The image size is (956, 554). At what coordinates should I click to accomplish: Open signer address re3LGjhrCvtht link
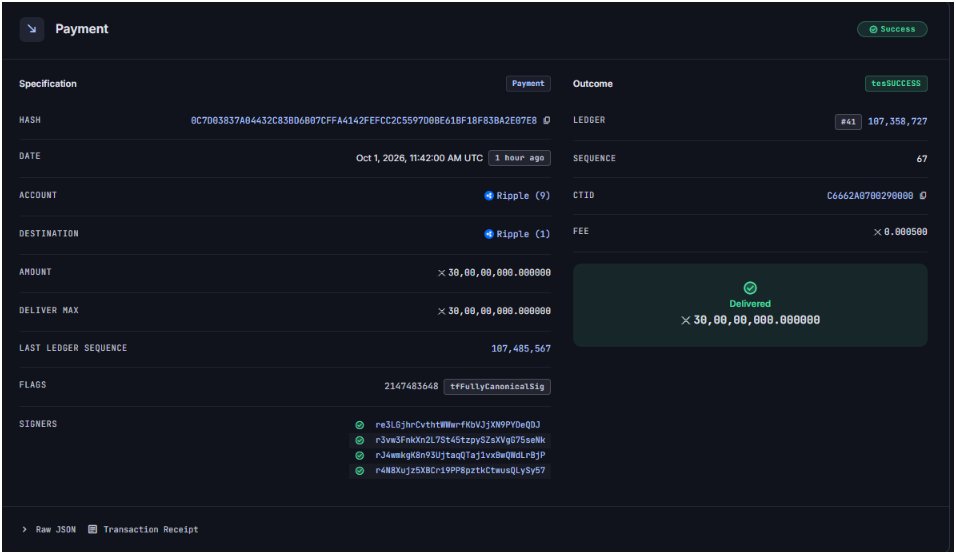458,425
